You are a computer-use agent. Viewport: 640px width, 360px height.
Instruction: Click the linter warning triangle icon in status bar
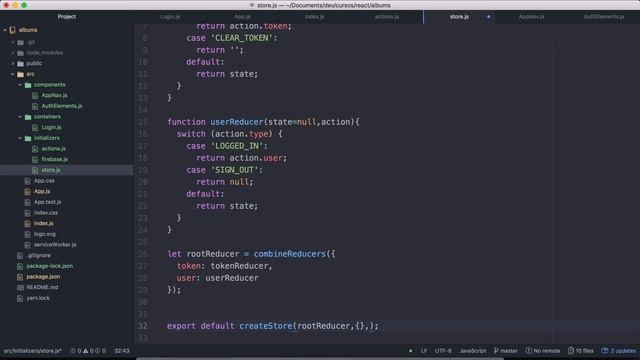tap(85, 351)
